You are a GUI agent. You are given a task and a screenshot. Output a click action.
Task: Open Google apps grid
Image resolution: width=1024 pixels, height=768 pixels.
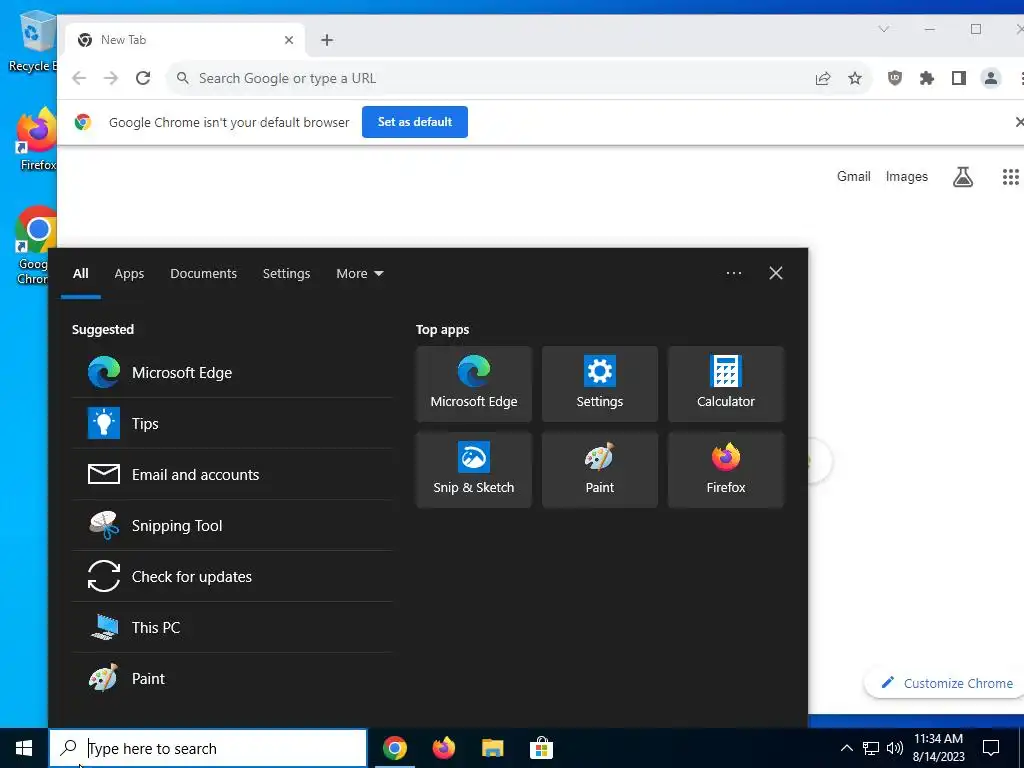[x=1010, y=176]
